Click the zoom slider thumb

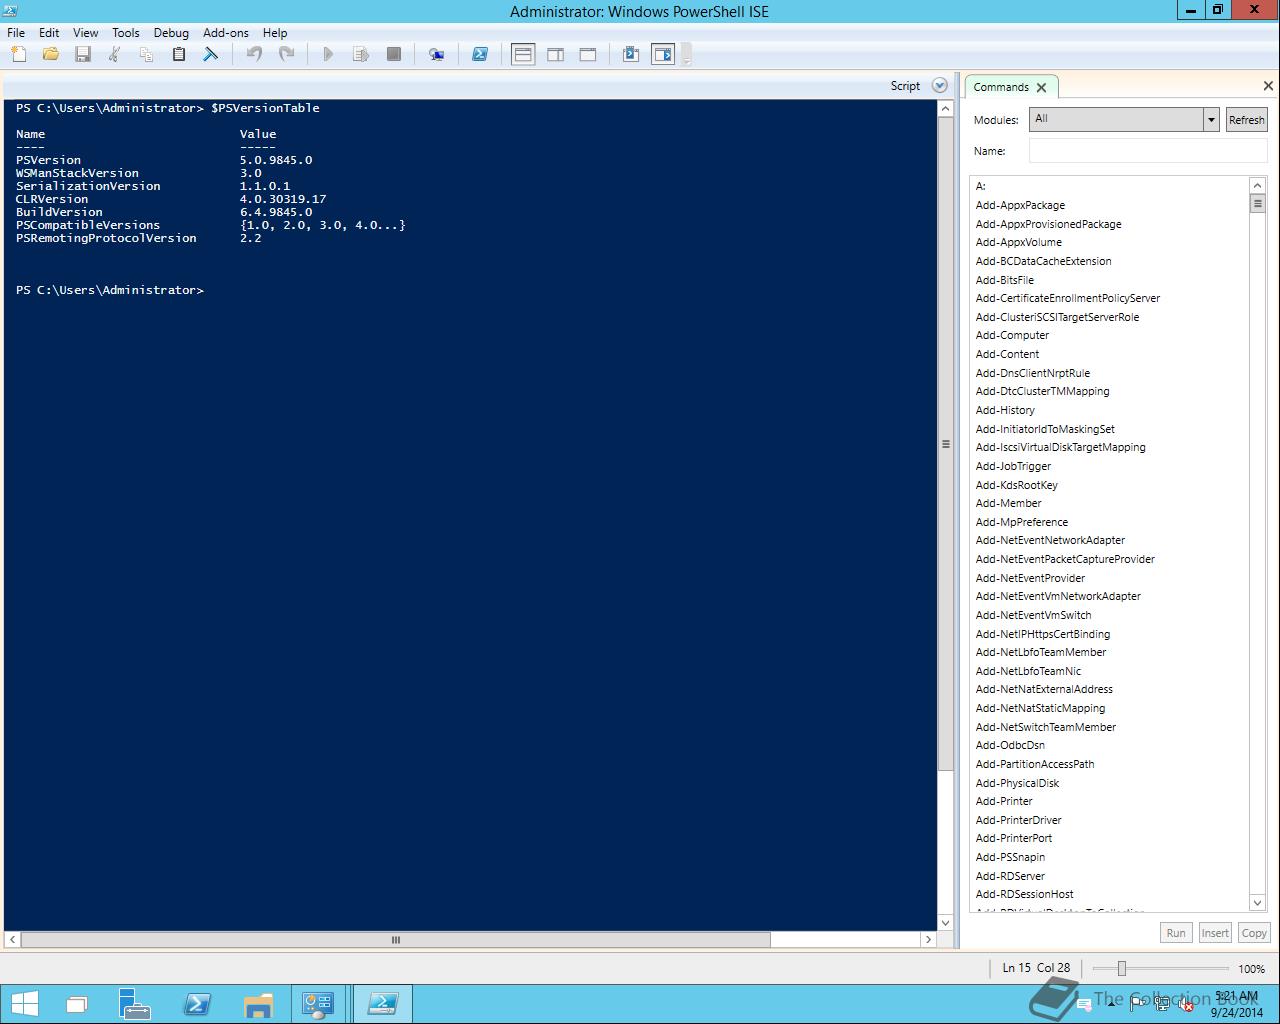coord(1122,968)
